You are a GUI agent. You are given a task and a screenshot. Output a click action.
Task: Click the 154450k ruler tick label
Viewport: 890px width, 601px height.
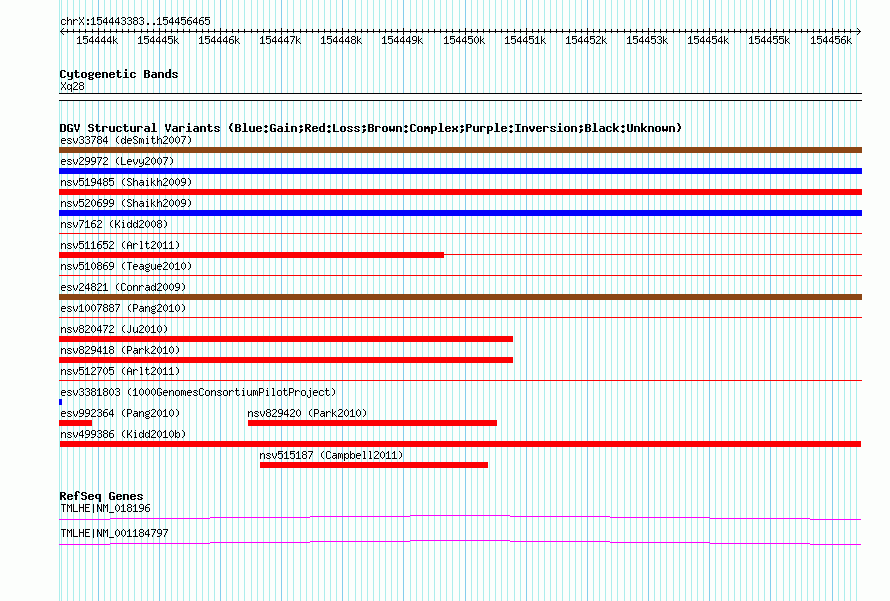pos(464,40)
